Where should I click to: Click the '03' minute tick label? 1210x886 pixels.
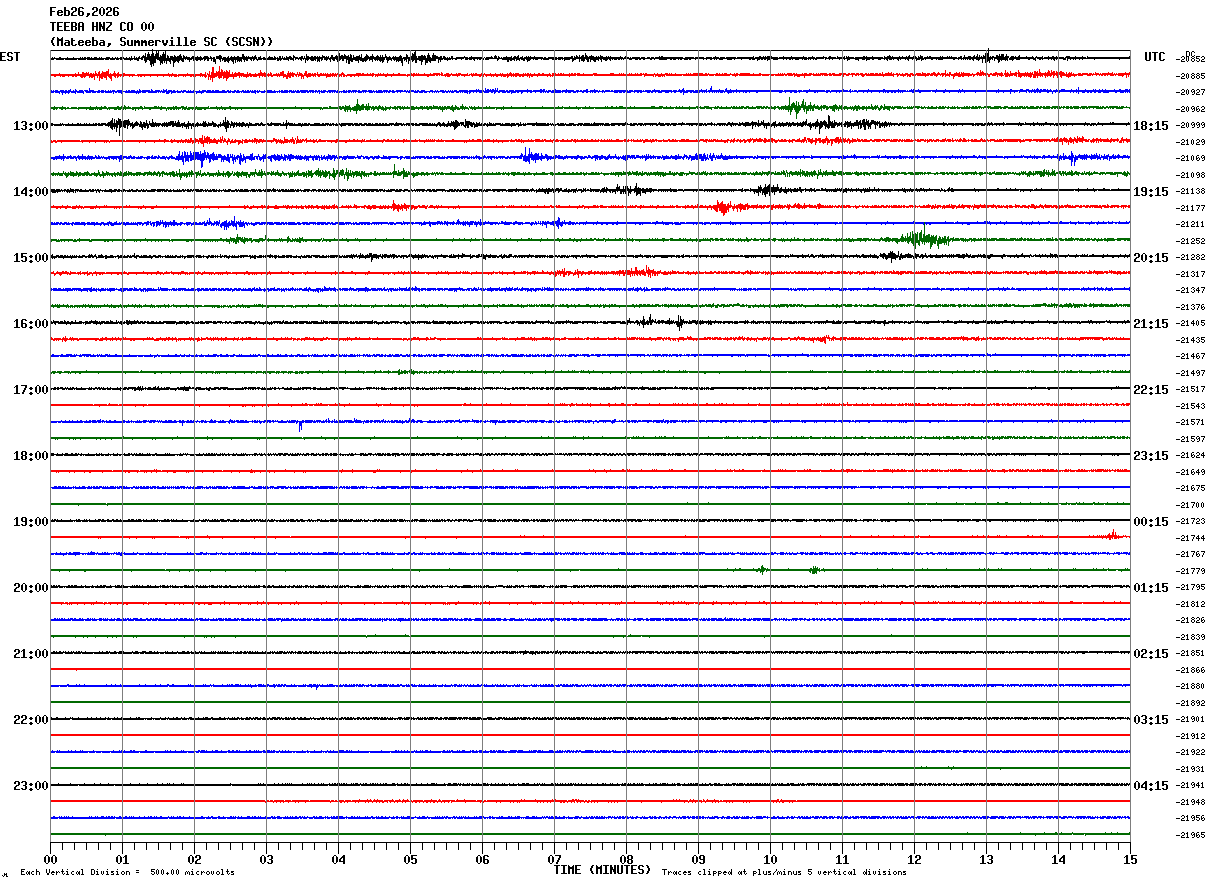(266, 859)
